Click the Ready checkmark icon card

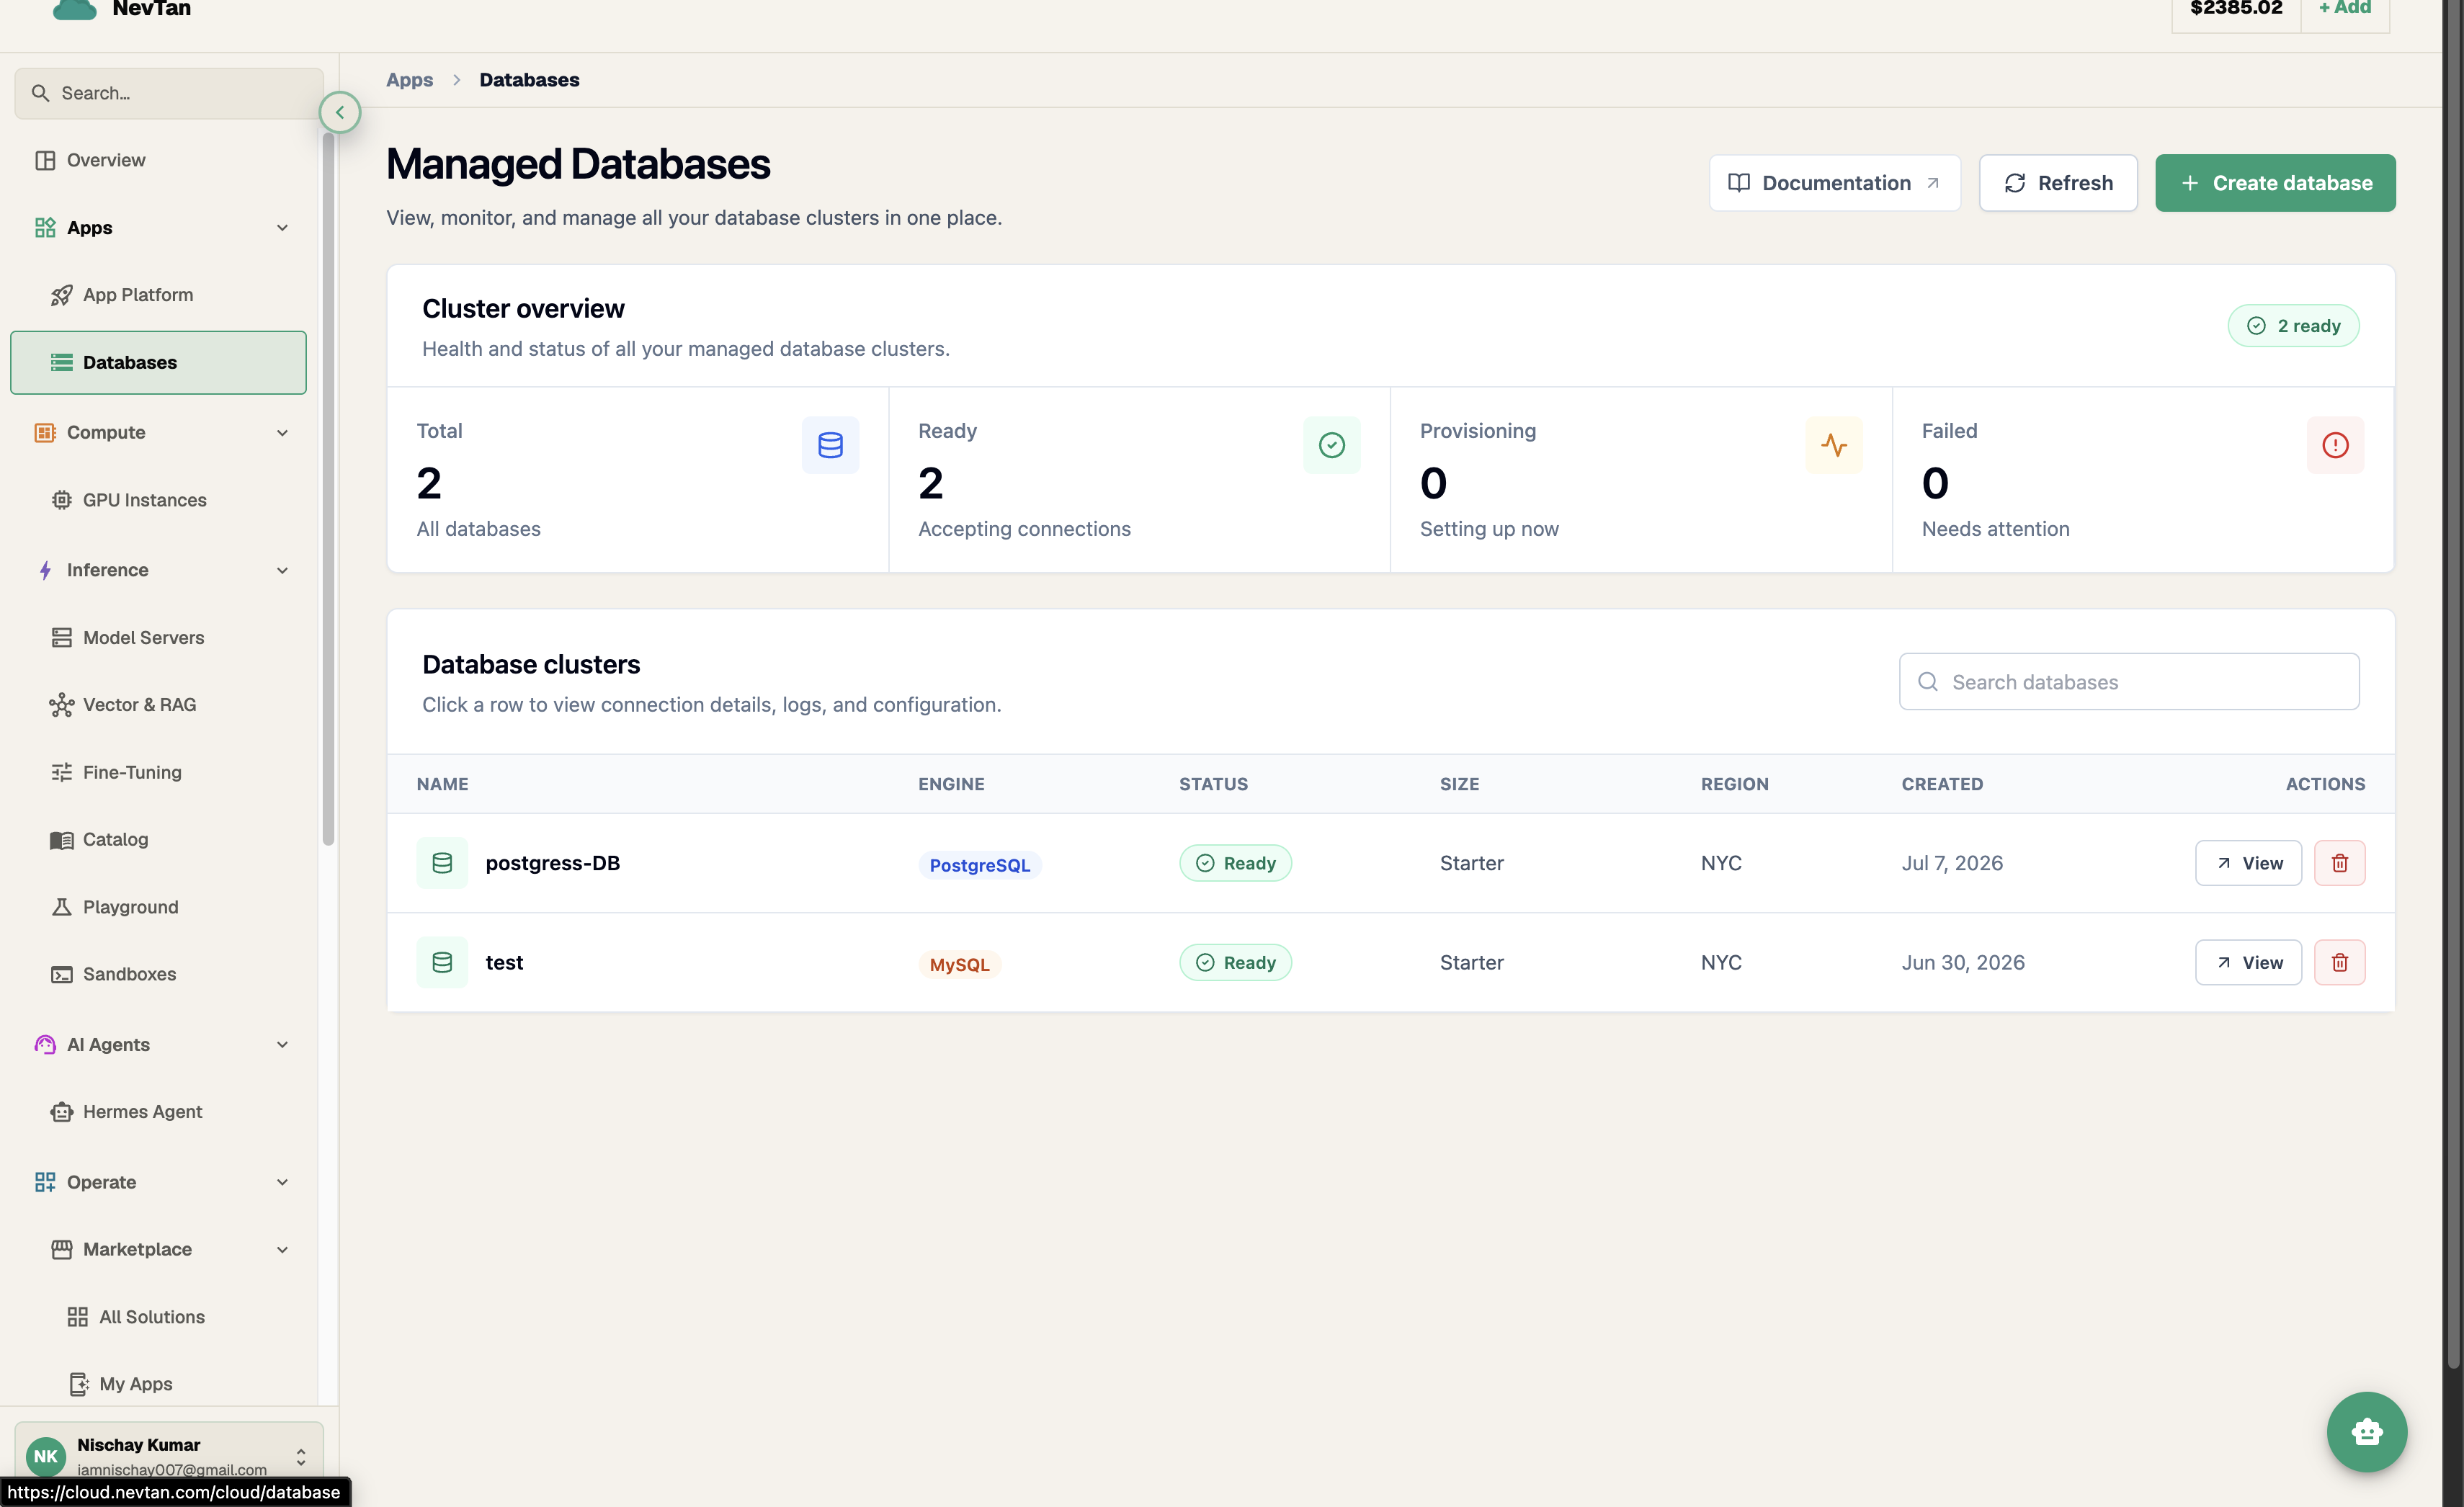[1331, 445]
